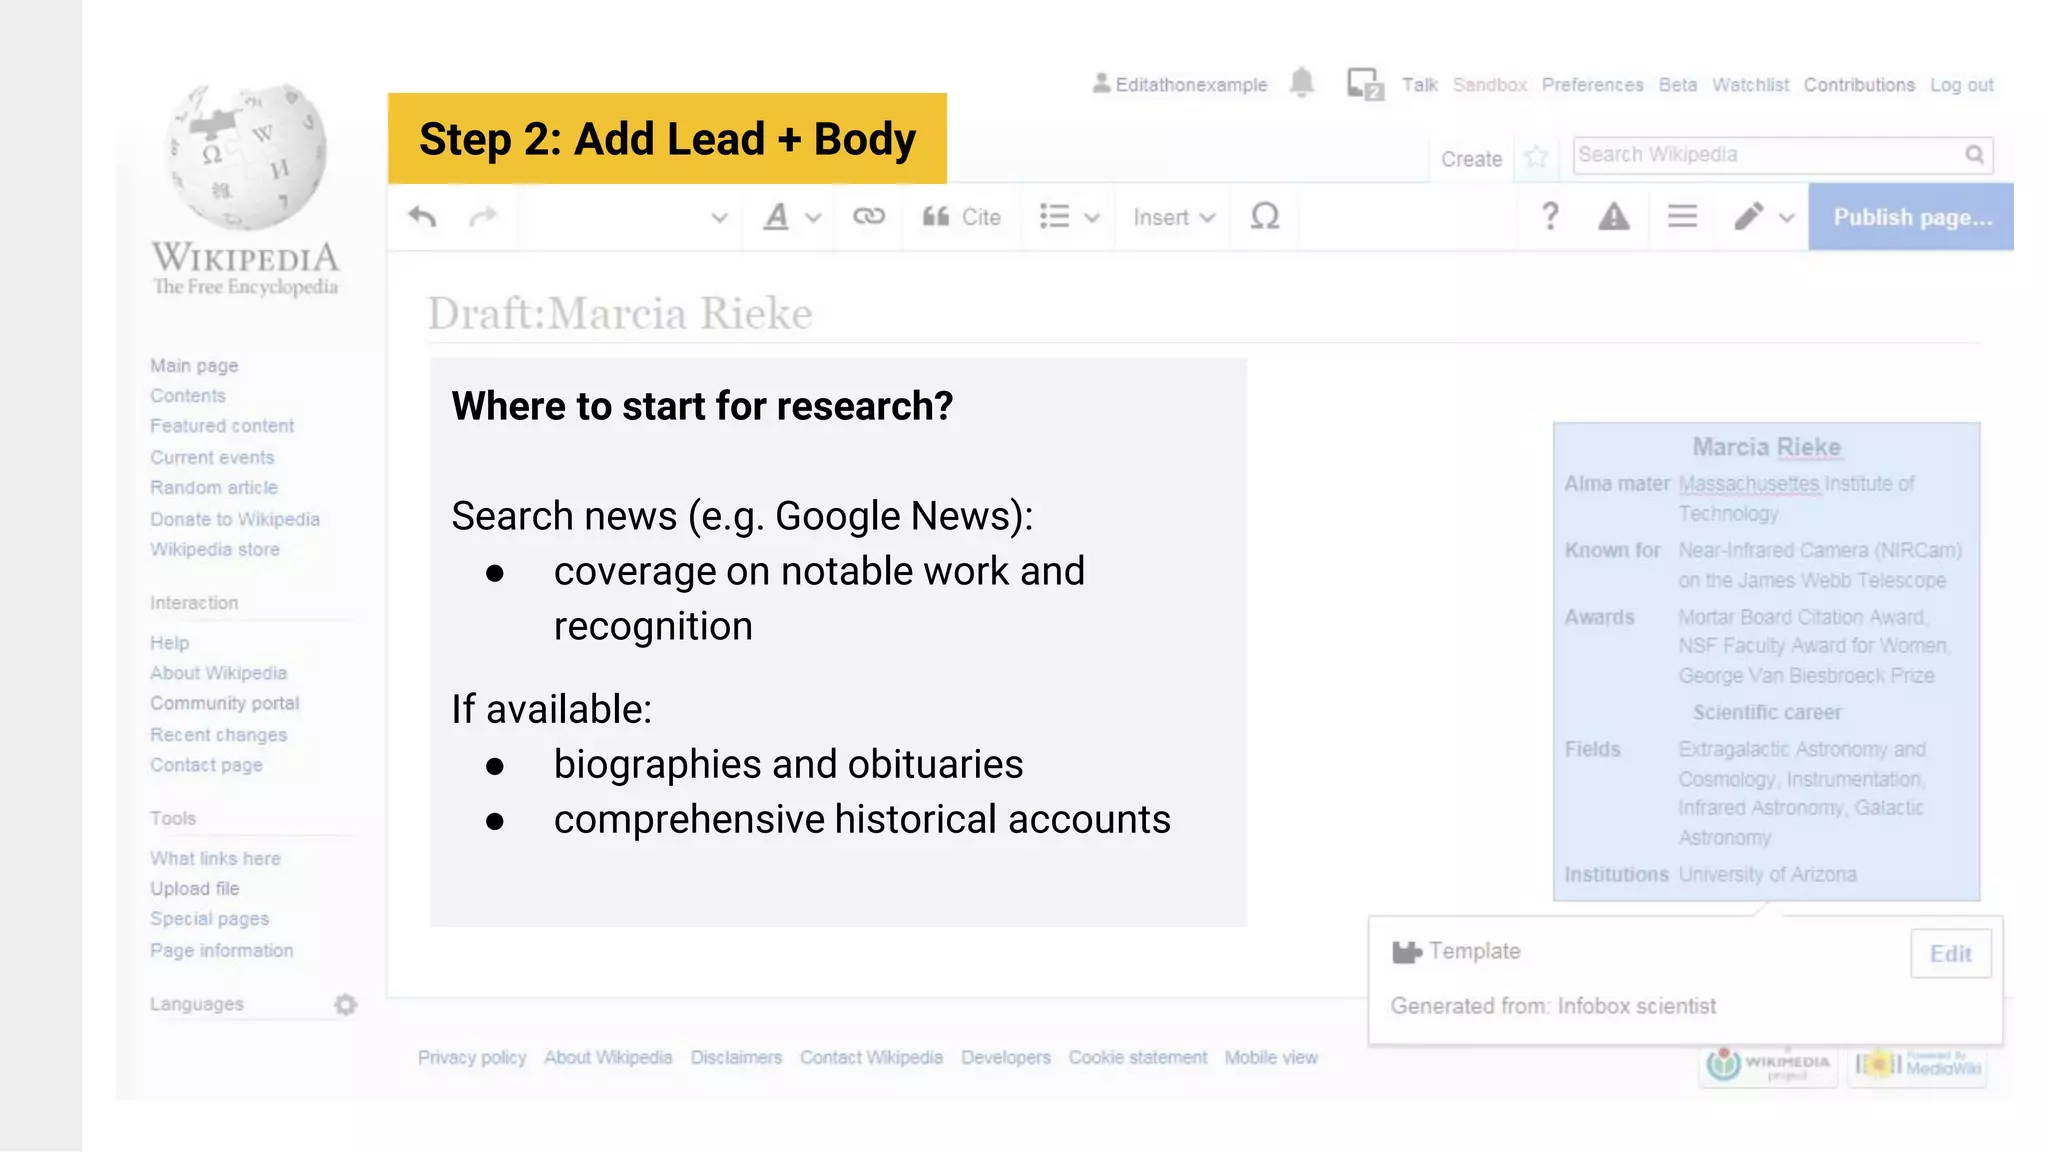Click the Wikimedia project badge
The width and height of the screenshot is (2048, 1152).
(x=1768, y=1065)
